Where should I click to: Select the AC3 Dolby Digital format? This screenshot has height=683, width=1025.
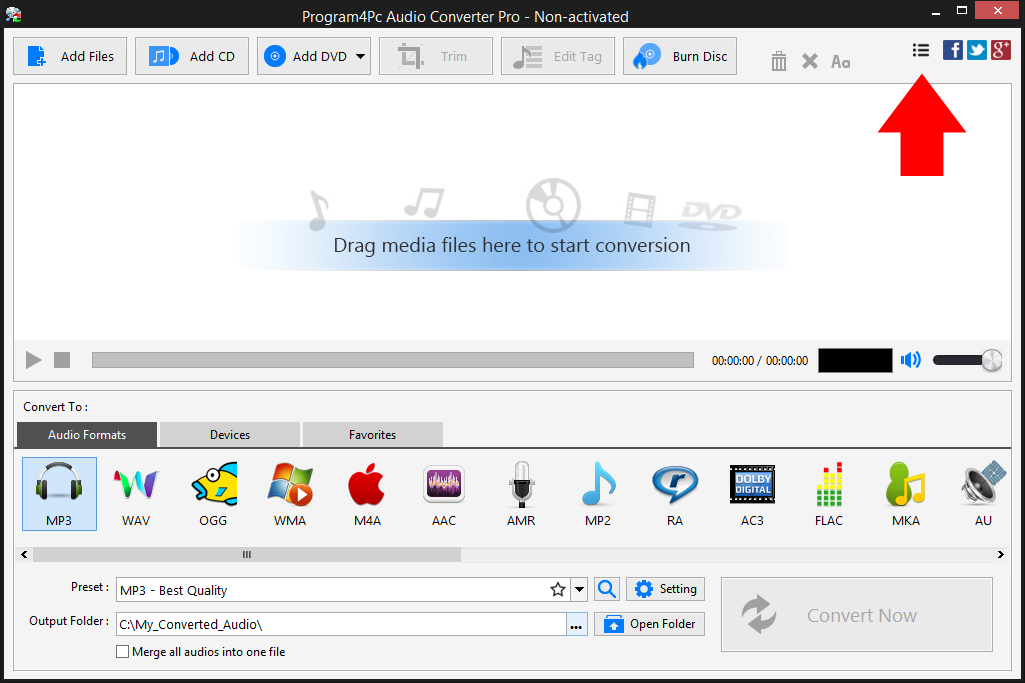752,493
